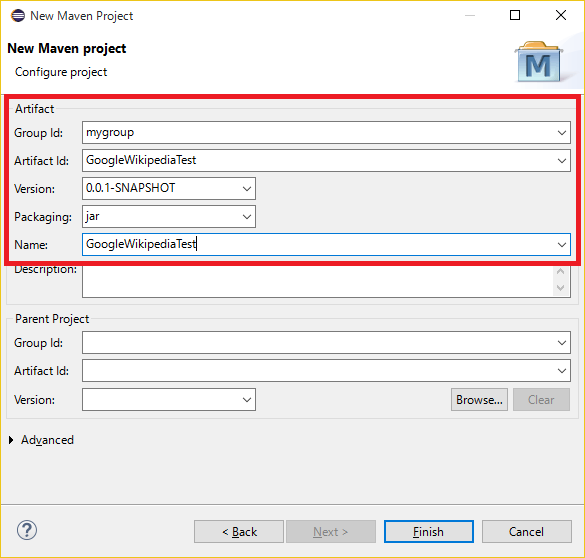Click the Maven M wizard banner icon
The width and height of the screenshot is (585, 558).
[538, 62]
